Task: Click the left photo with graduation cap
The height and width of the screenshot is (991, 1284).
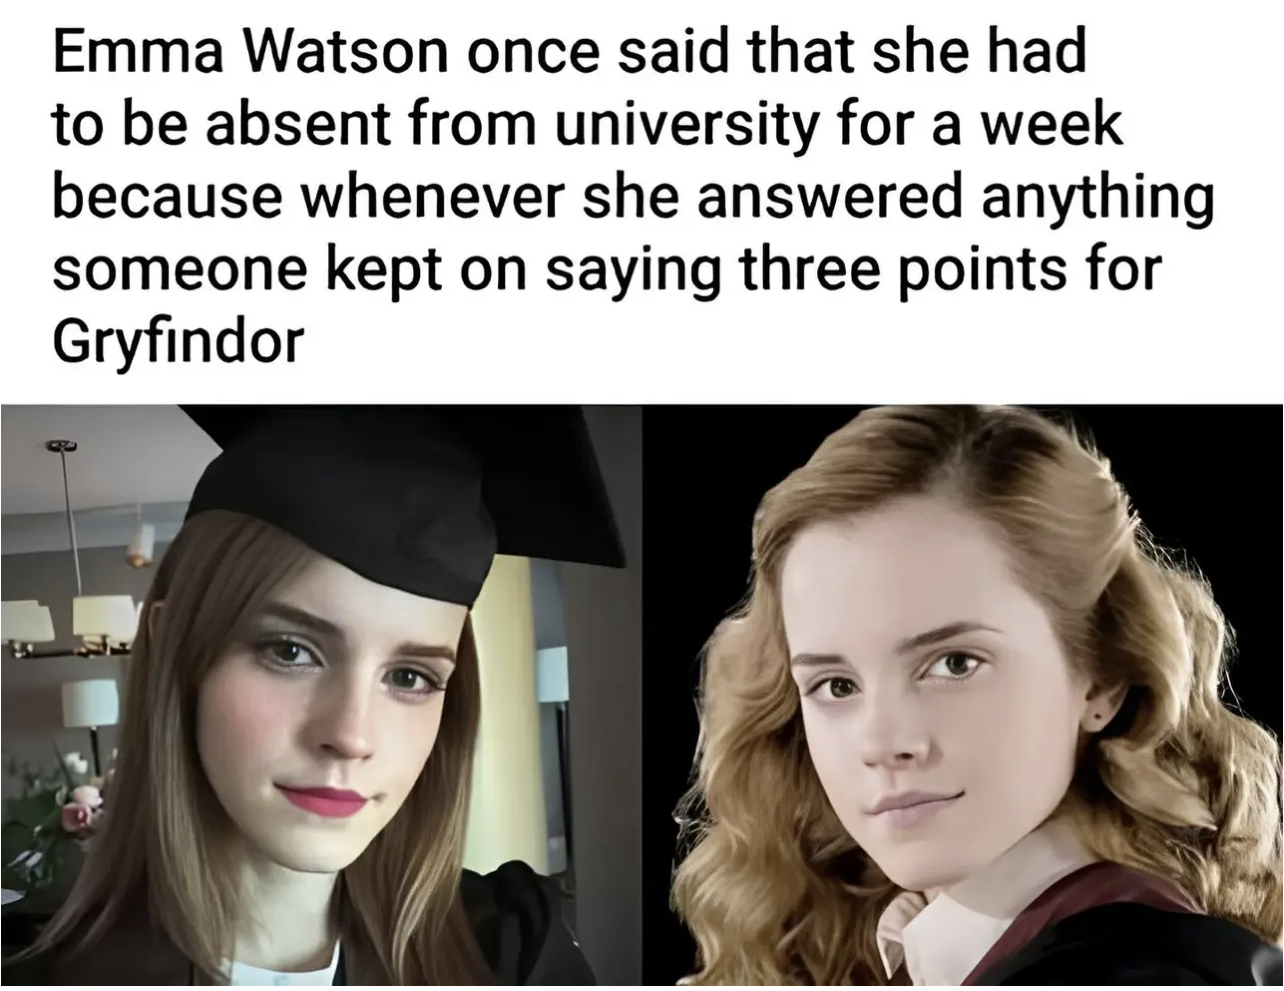Action: (320, 697)
